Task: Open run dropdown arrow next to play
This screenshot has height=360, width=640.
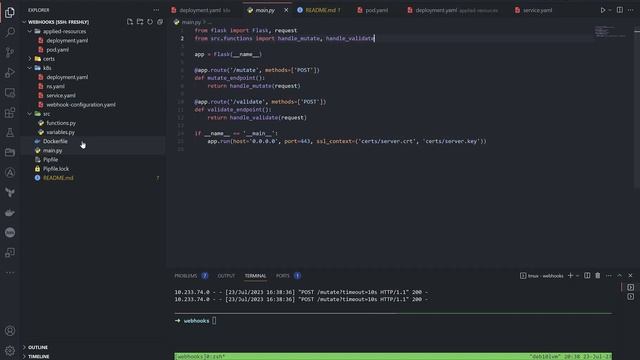Action: pyautogui.click(x=610, y=10)
